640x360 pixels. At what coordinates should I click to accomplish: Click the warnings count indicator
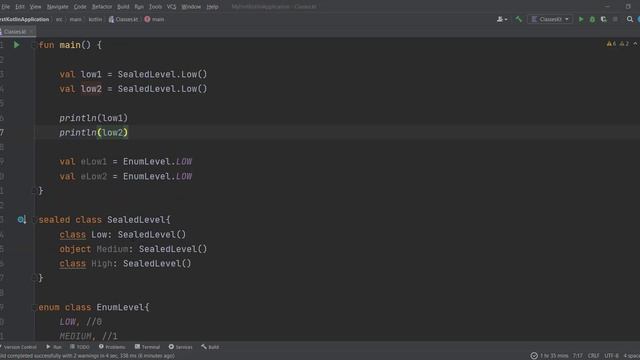coord(611,44)
